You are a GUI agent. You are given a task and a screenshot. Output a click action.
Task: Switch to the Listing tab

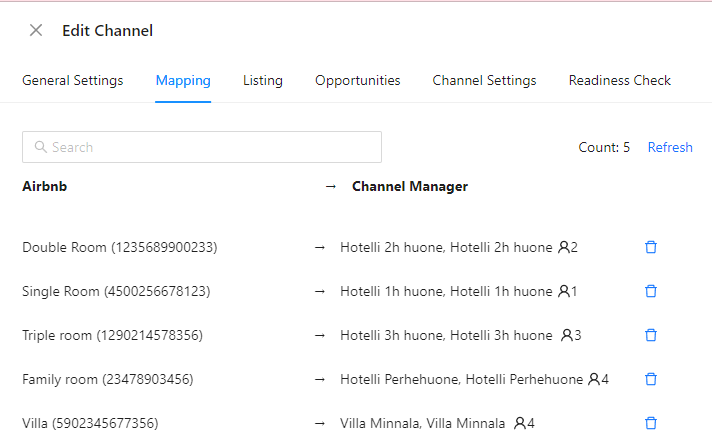coord(263,80)
